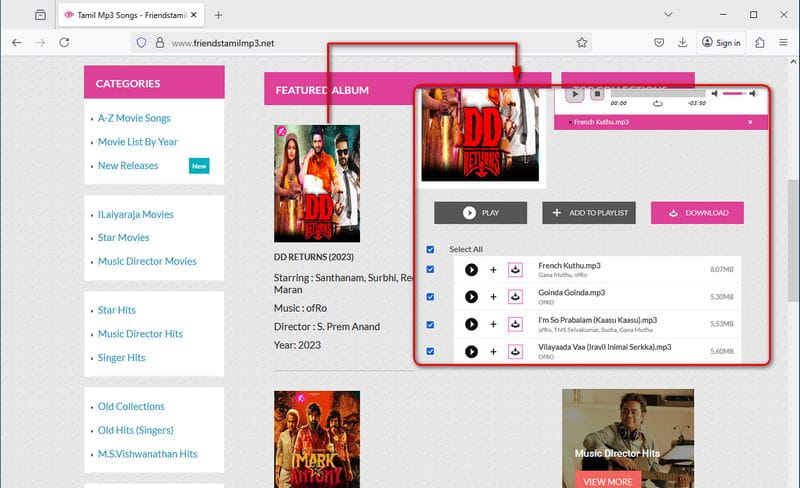Image resolution: width=800 pixels, height=488 pixels.
Task: Play the Vilayaada Vaa track
Action: pos(471,351)
